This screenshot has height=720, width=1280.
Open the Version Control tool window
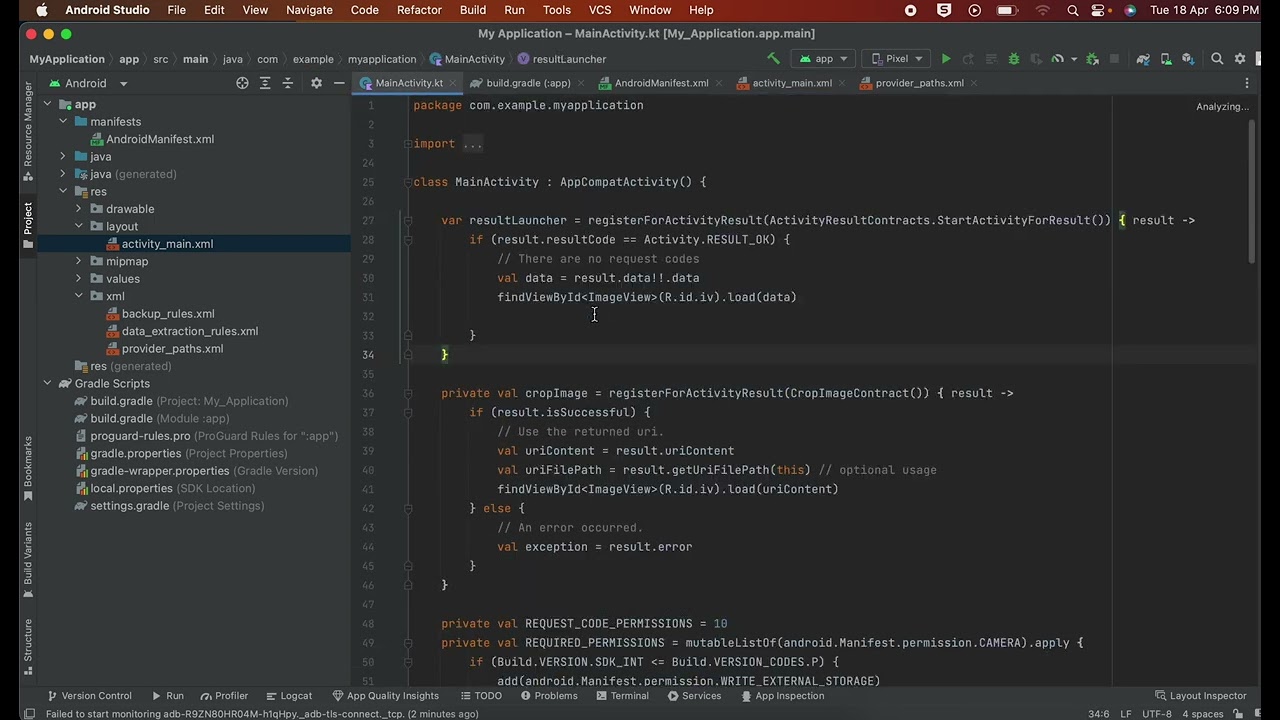point(88,696)
